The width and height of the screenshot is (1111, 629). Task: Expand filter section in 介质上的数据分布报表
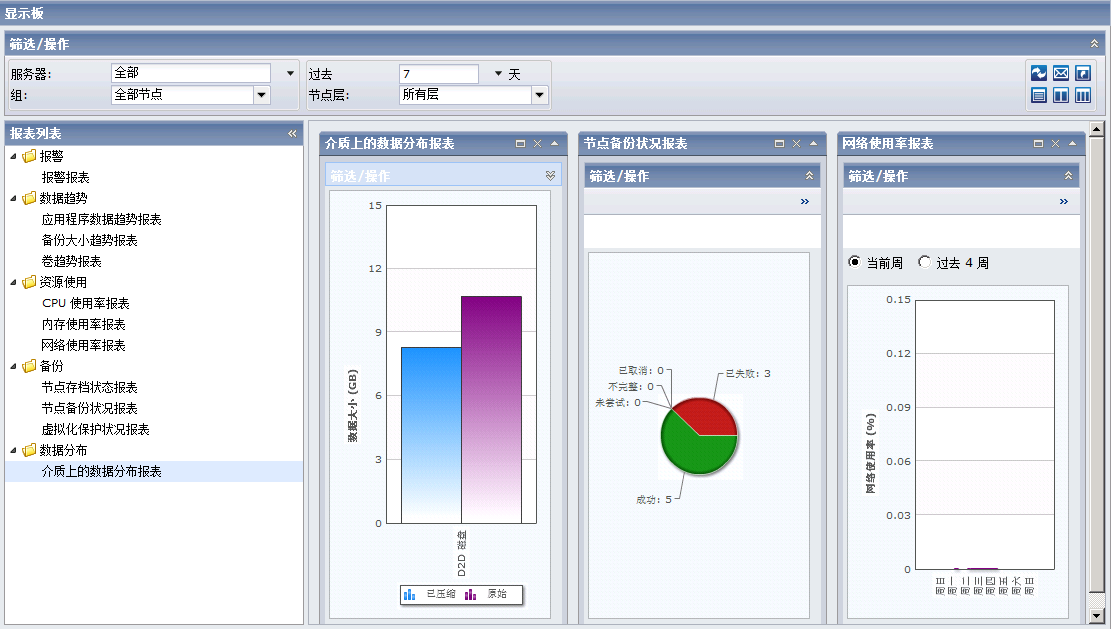click(551, 176)
